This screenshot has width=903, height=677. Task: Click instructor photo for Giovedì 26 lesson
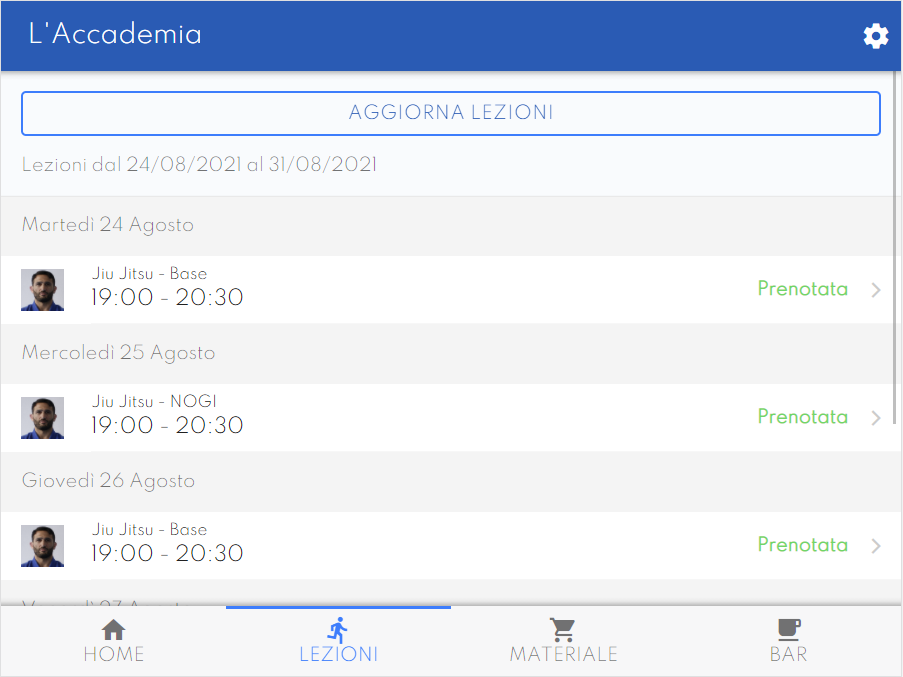pyautogui.click(x=43, y=546)
